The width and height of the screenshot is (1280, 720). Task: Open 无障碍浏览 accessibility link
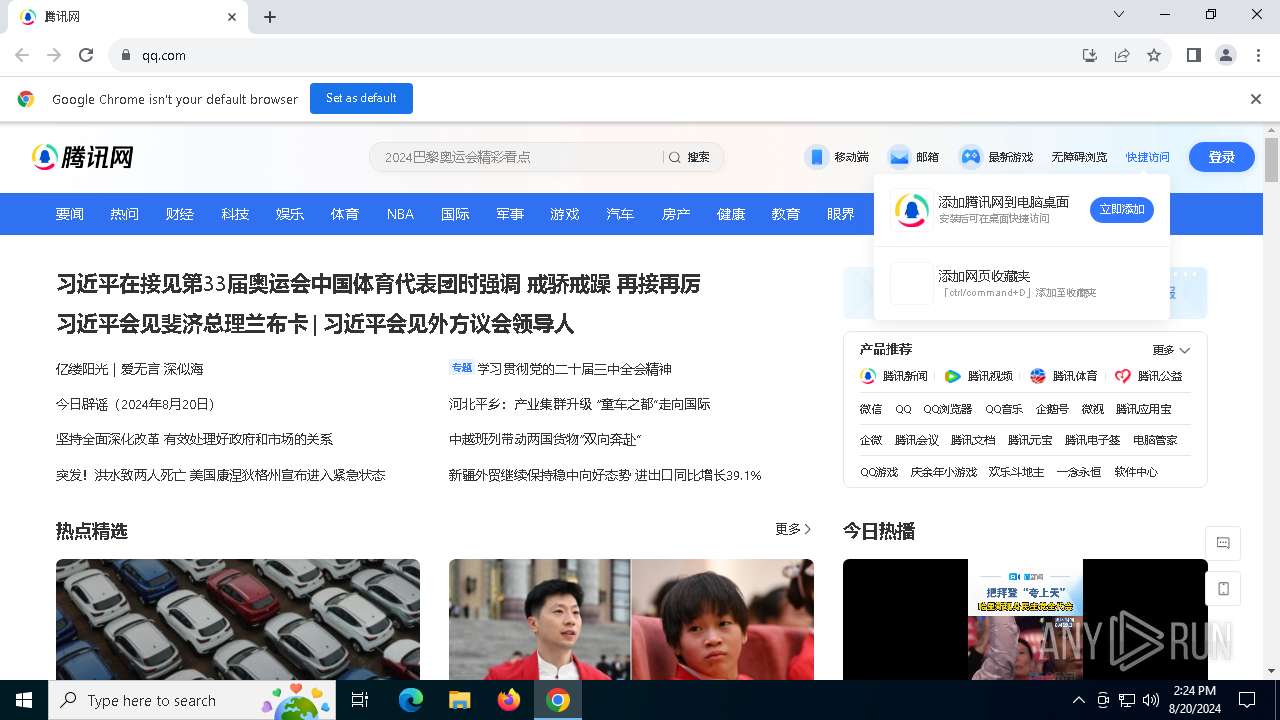click(1079, 157)
